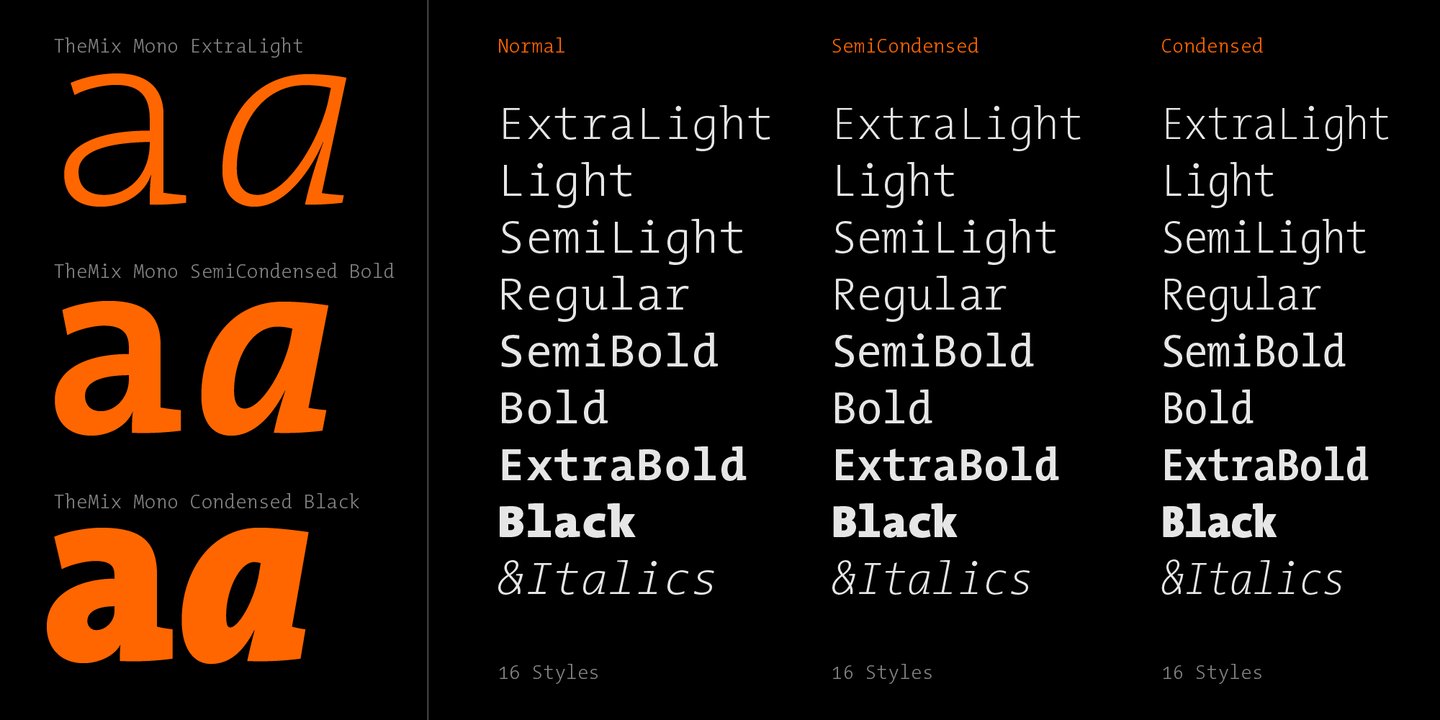Click the italic ExtraLight orange letter a
Screen dimensions: 1440x720
coord(286,142)
